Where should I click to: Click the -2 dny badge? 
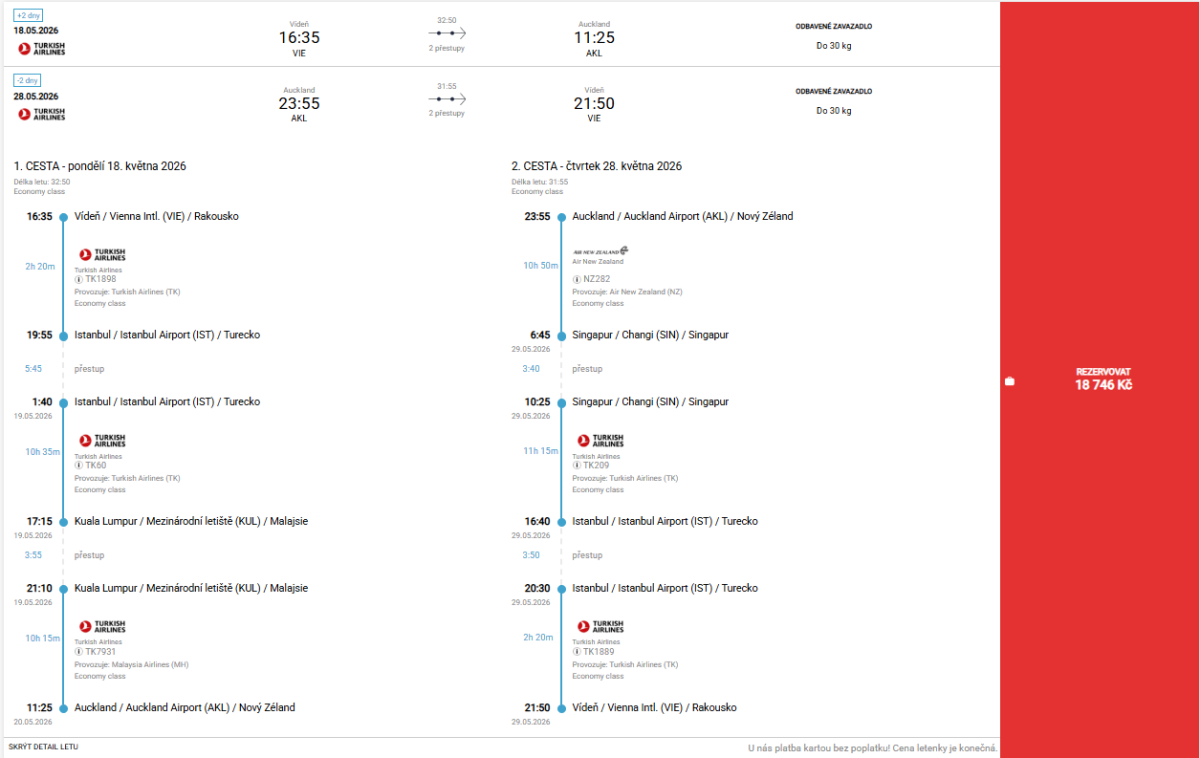(x=28, y=80)
